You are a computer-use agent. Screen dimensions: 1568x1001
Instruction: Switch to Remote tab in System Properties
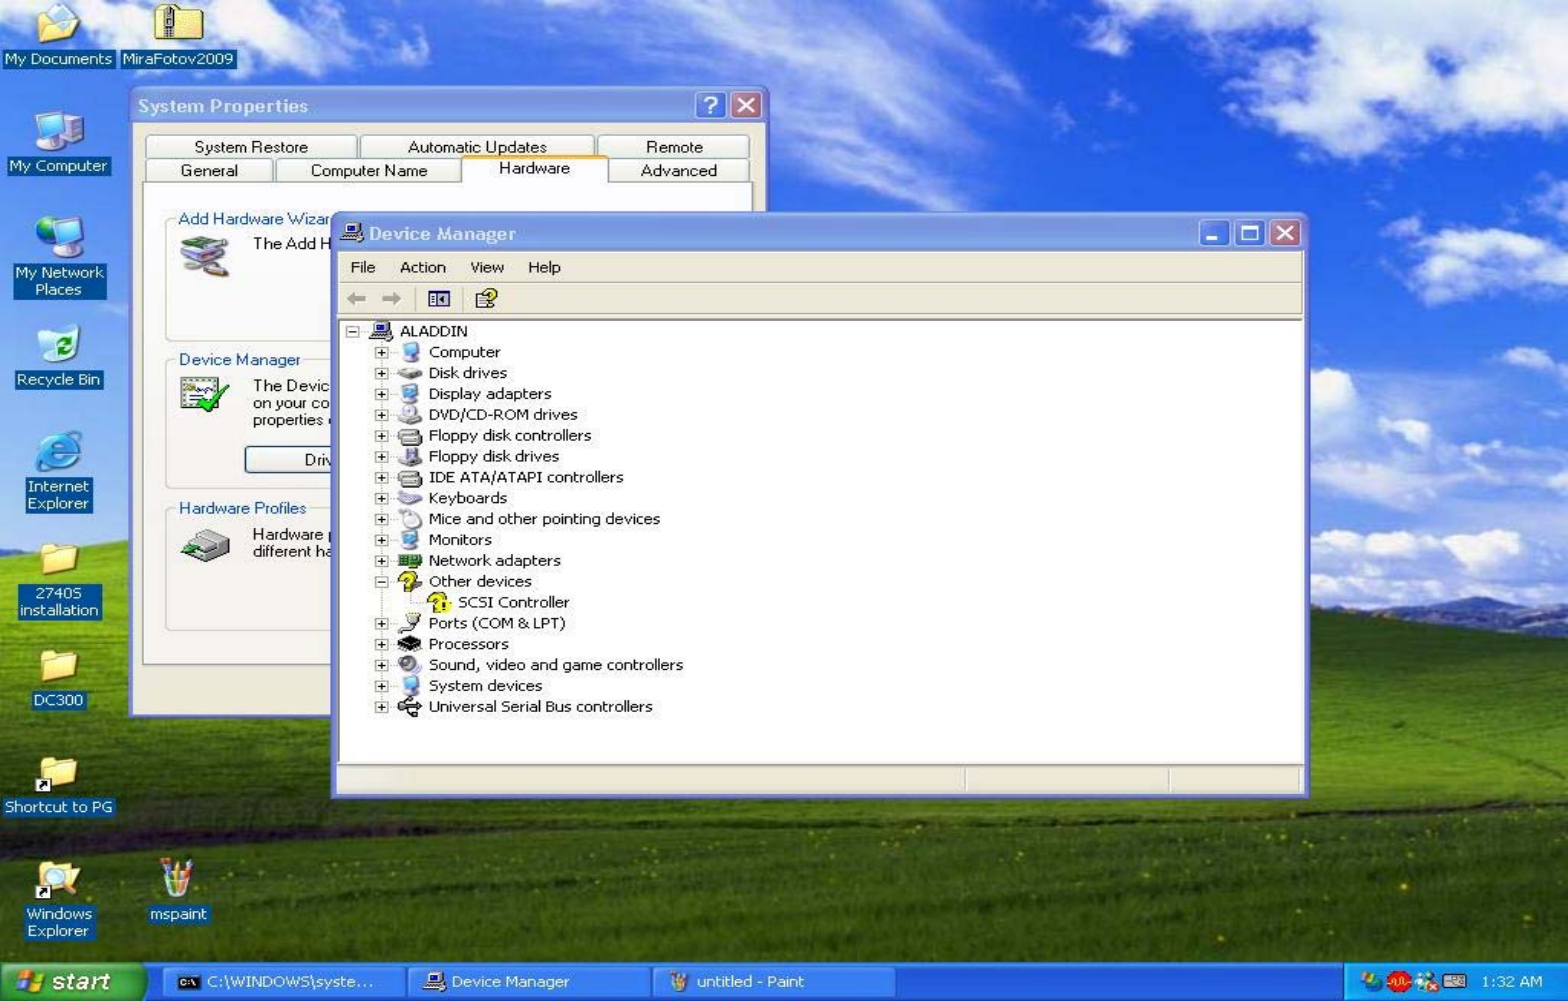click(674, 146)
